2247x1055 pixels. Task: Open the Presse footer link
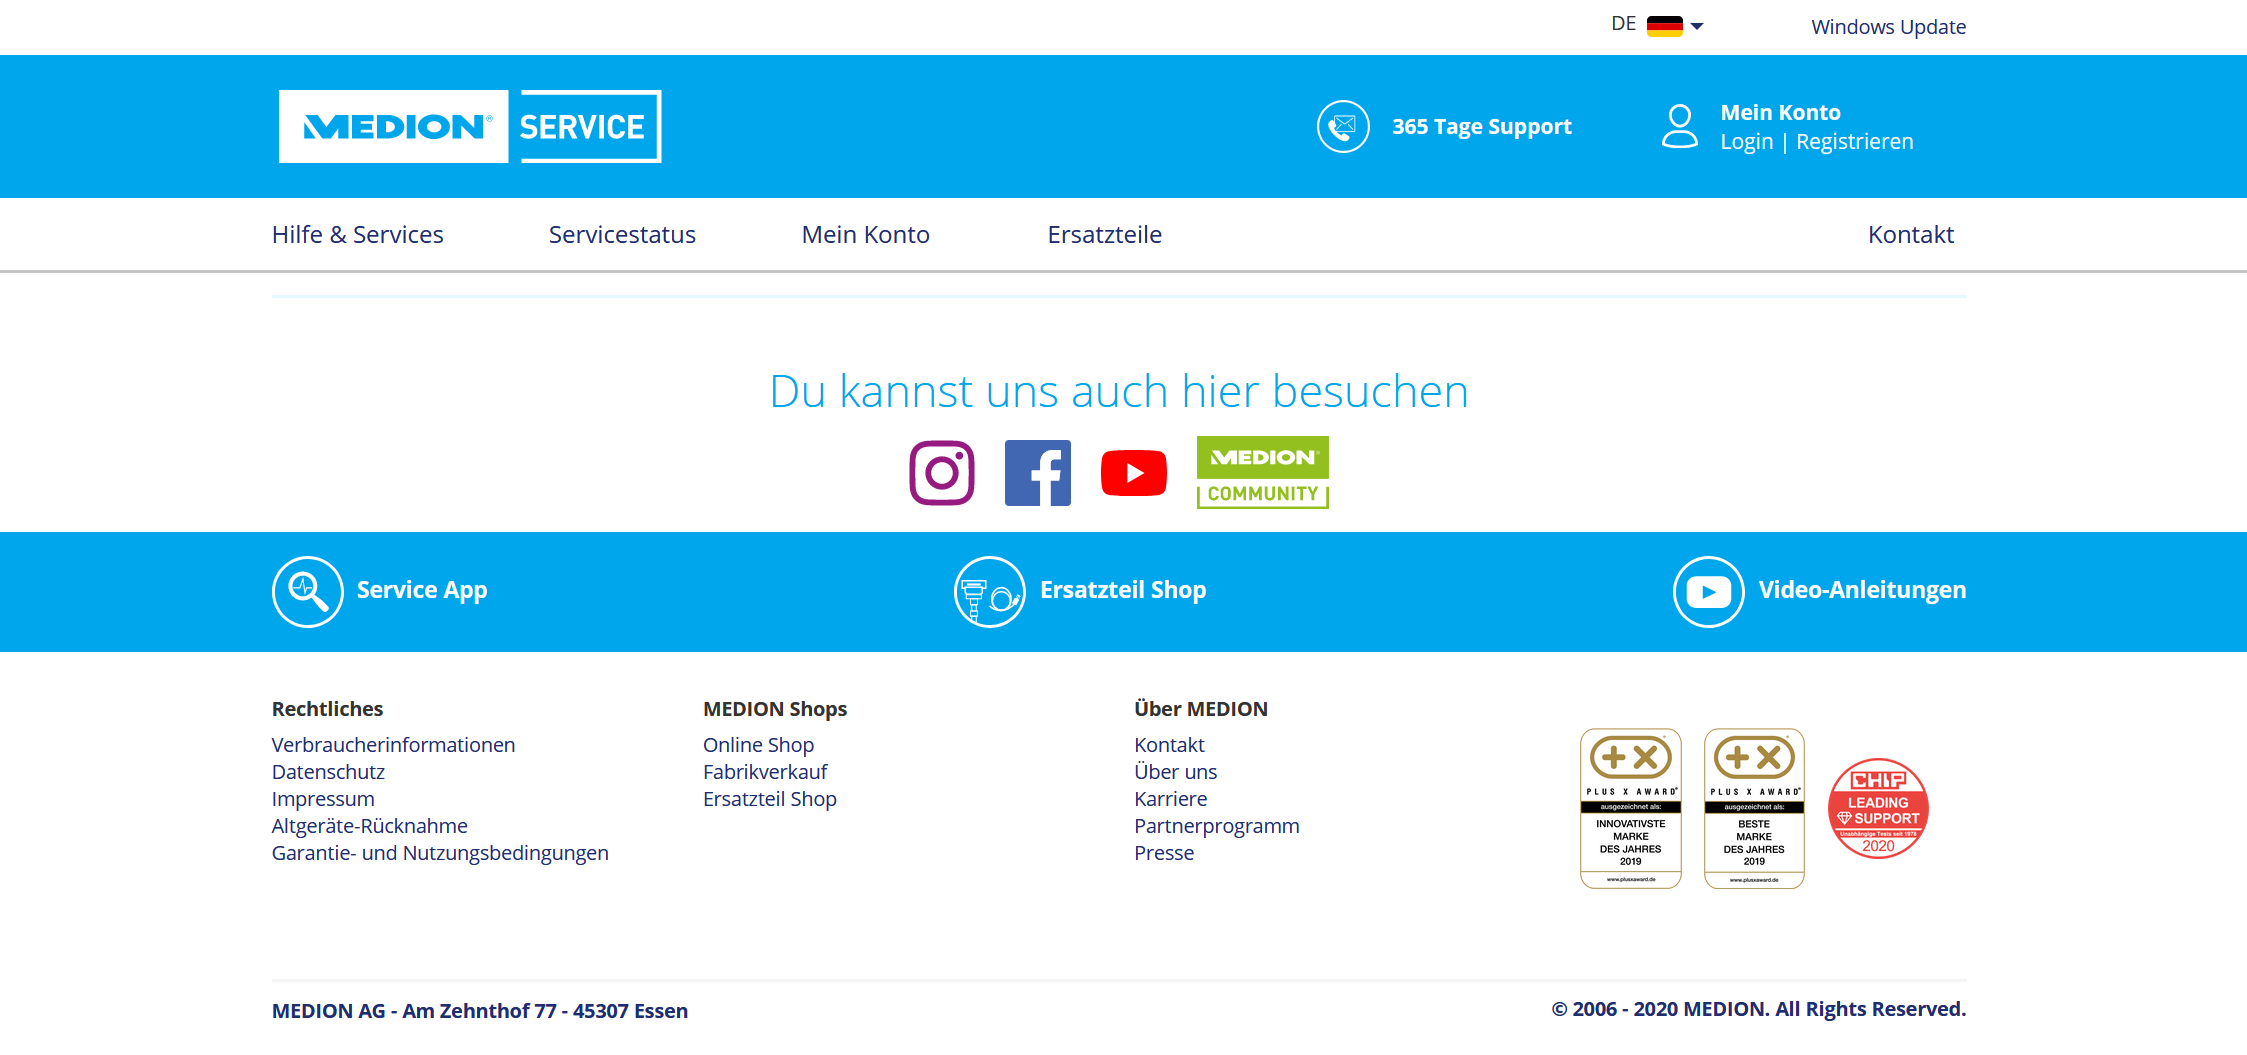(1164, 853)
